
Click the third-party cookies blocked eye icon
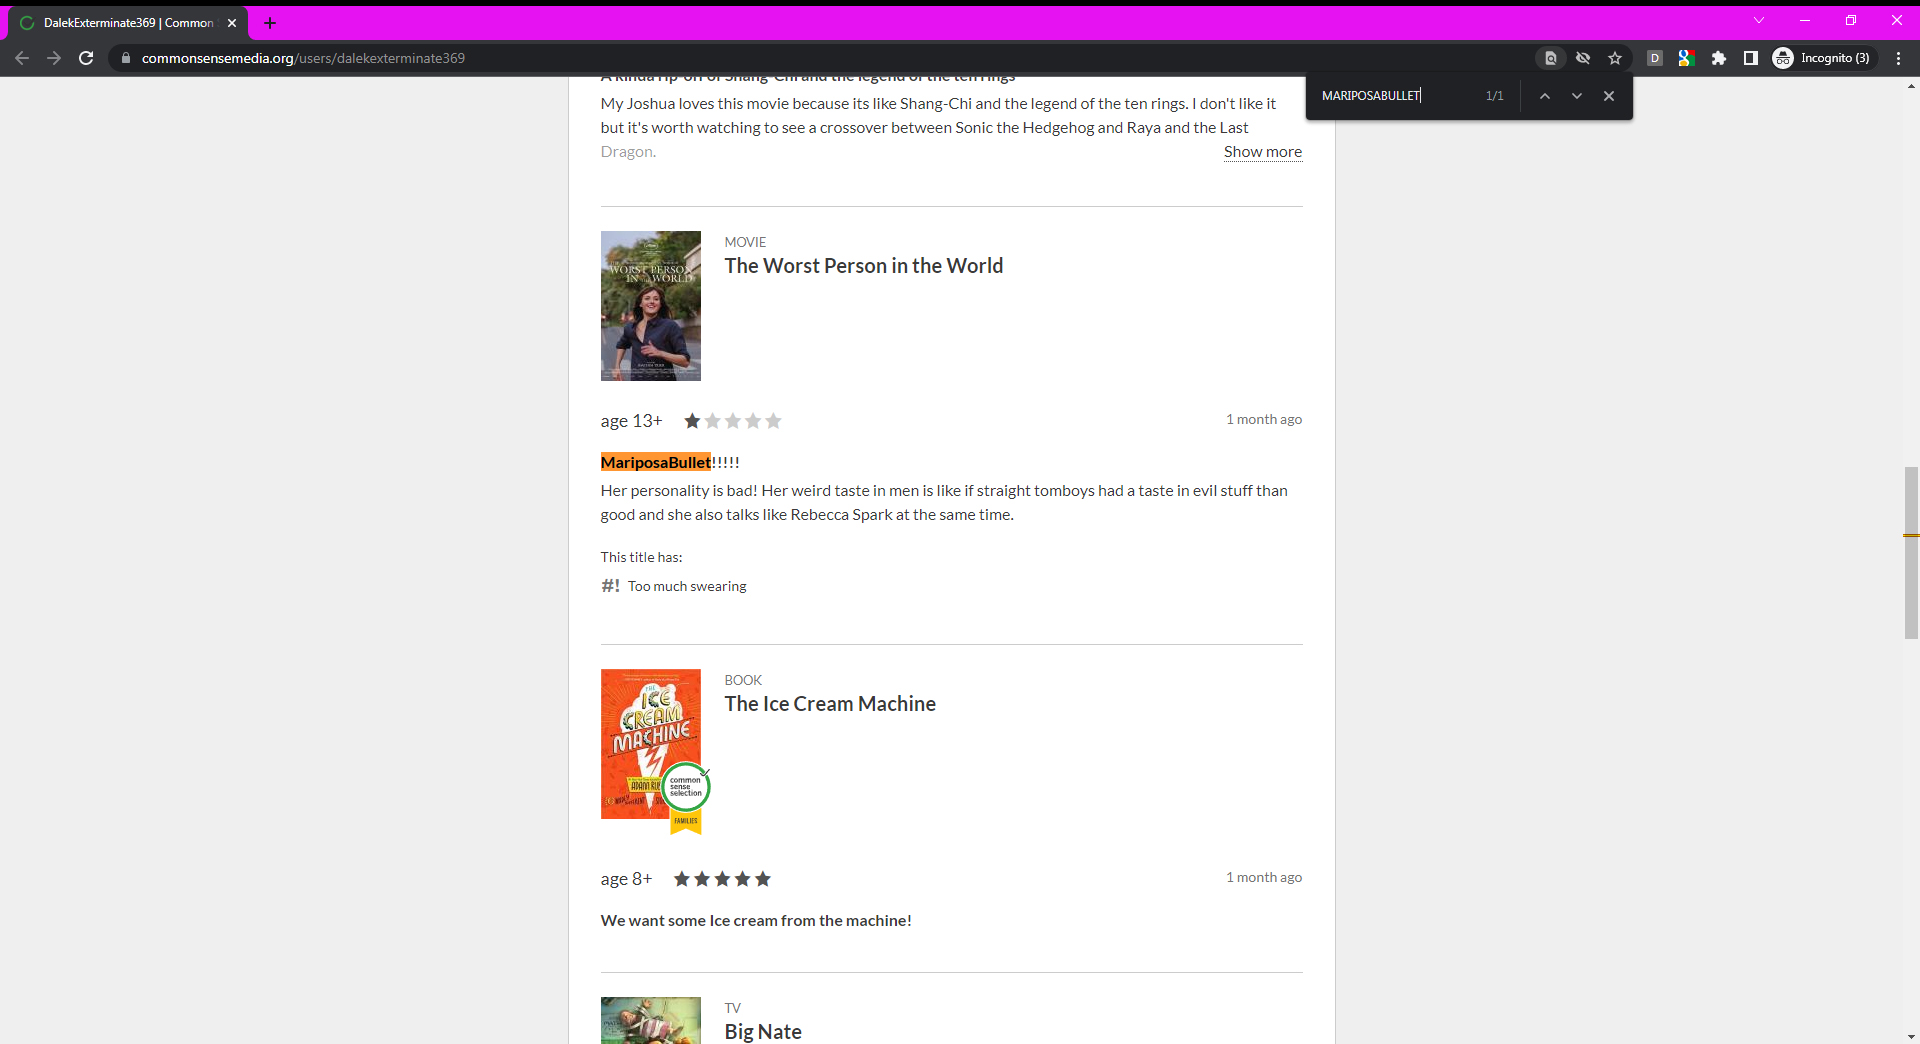click(1583, 58)
